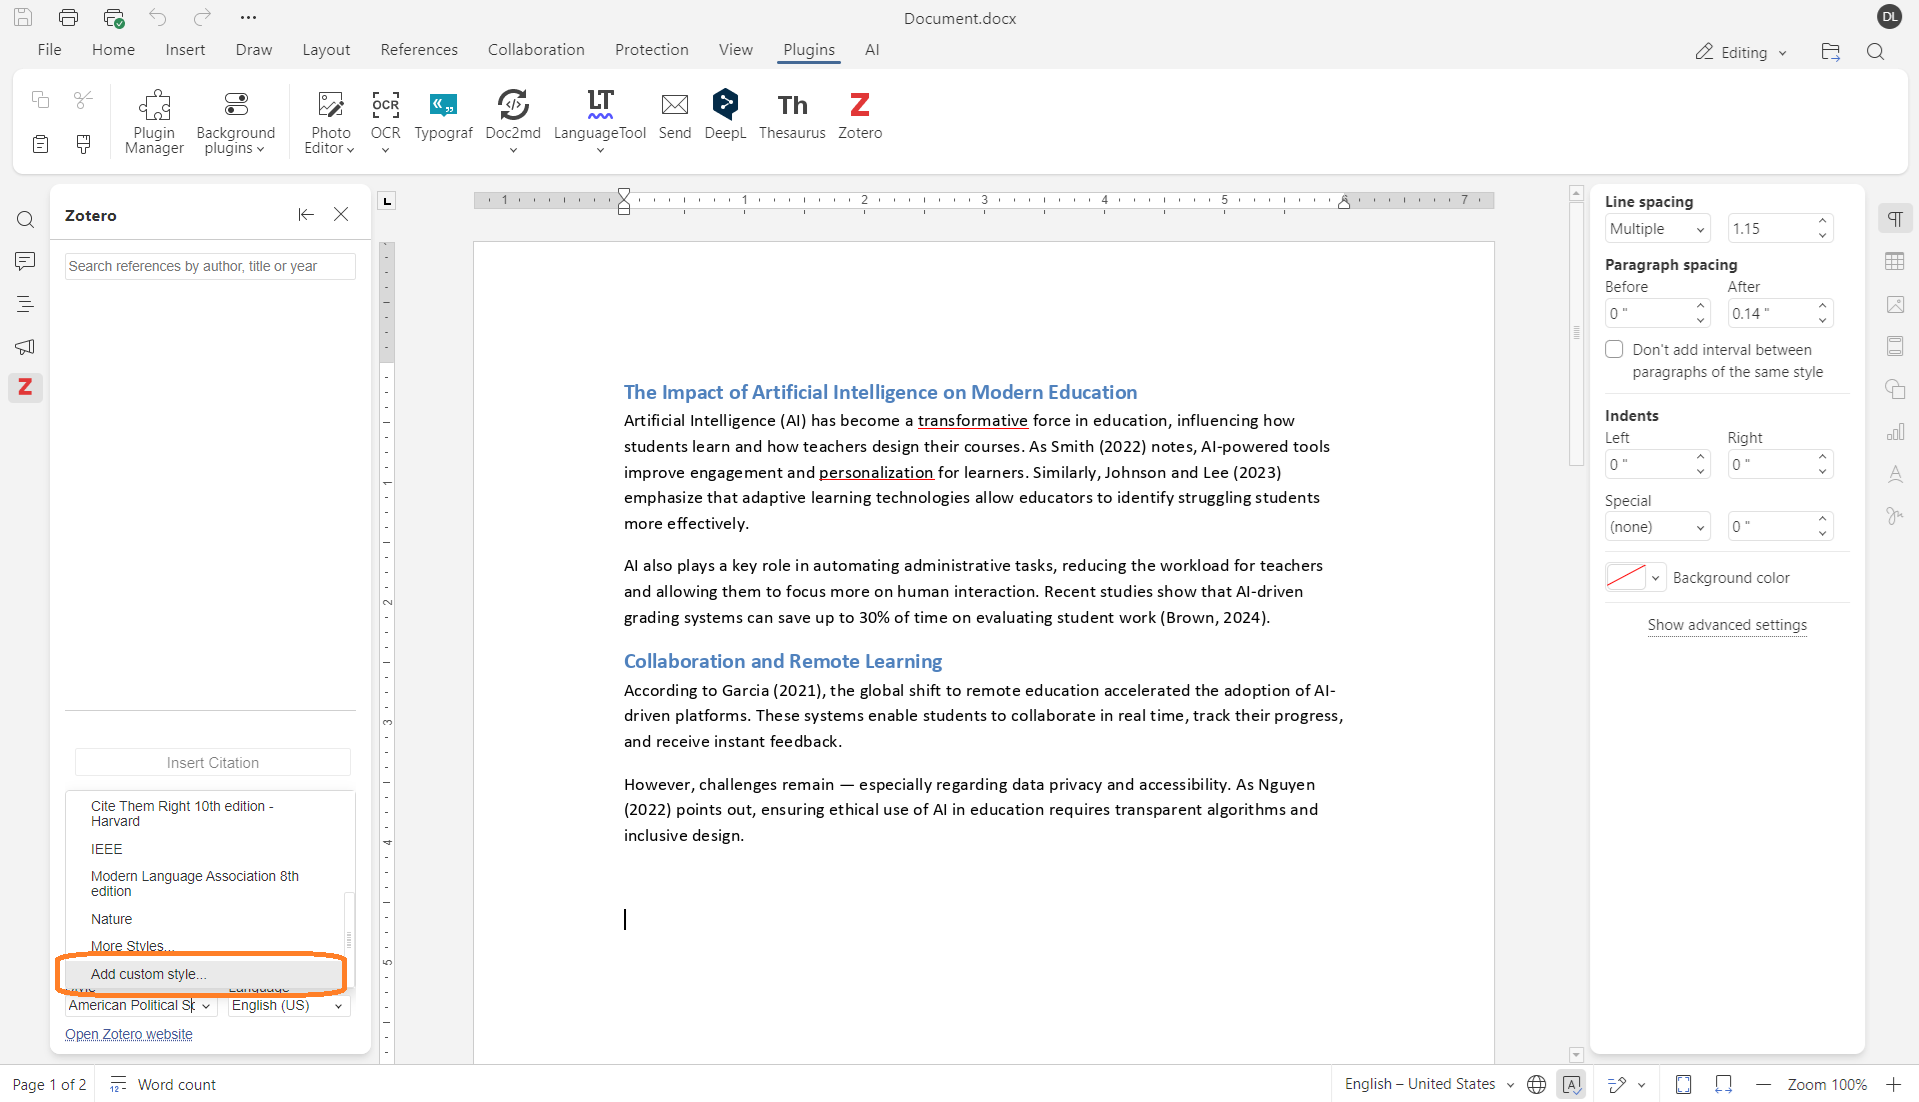The width and height of the screenshot is (1919, 1102).
Task: Click the Insert Citation button
Action: click(x=212, y=762)
